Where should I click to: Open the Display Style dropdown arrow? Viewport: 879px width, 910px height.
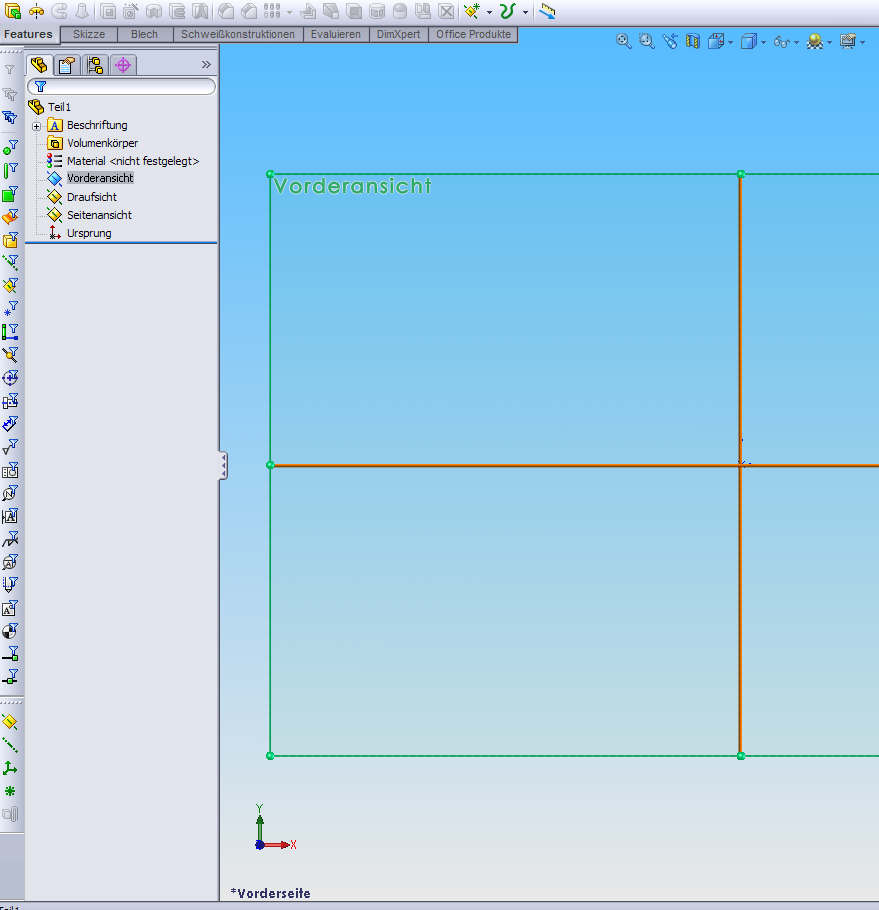pos(763,42)
